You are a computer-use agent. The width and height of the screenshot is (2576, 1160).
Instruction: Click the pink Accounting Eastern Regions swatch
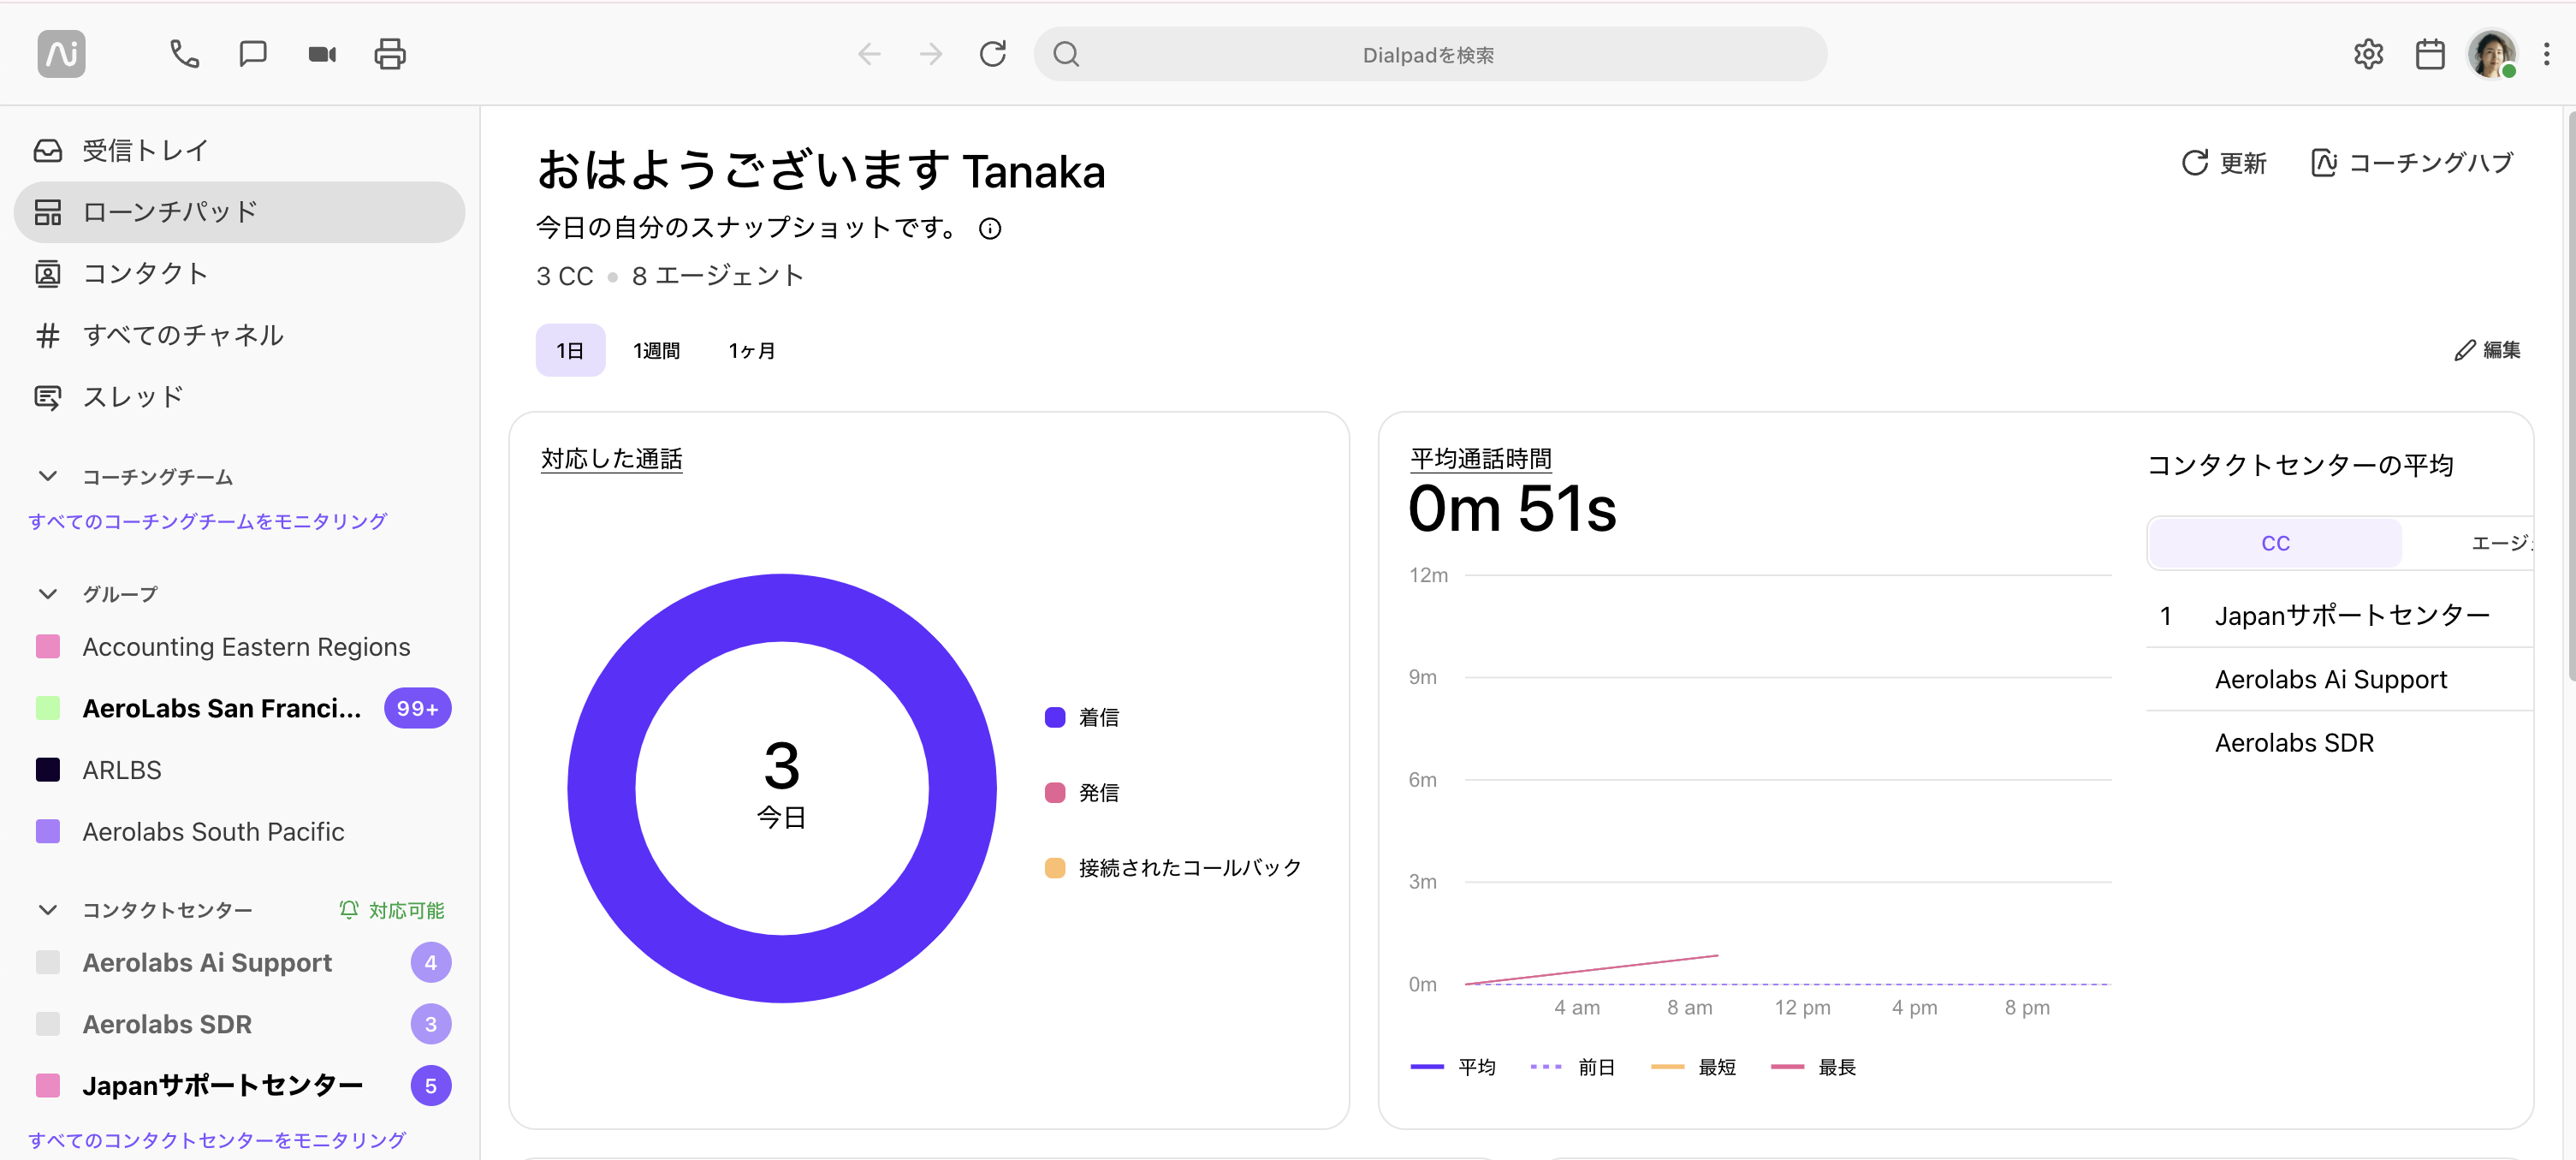pyautogui.click(x=48, y=647)
